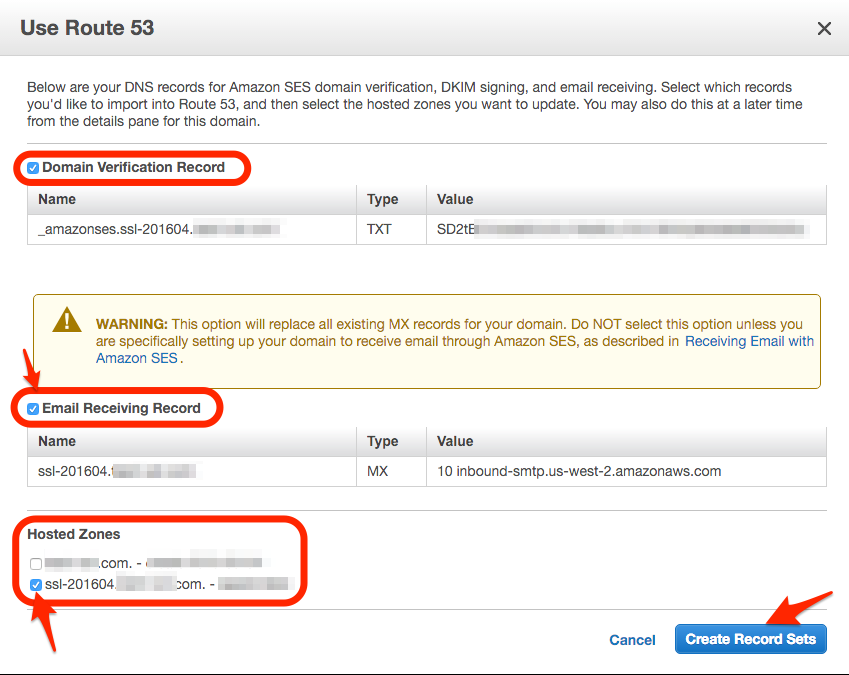Click the MX record type cell

pyautogui.click(x=378, y=470)
